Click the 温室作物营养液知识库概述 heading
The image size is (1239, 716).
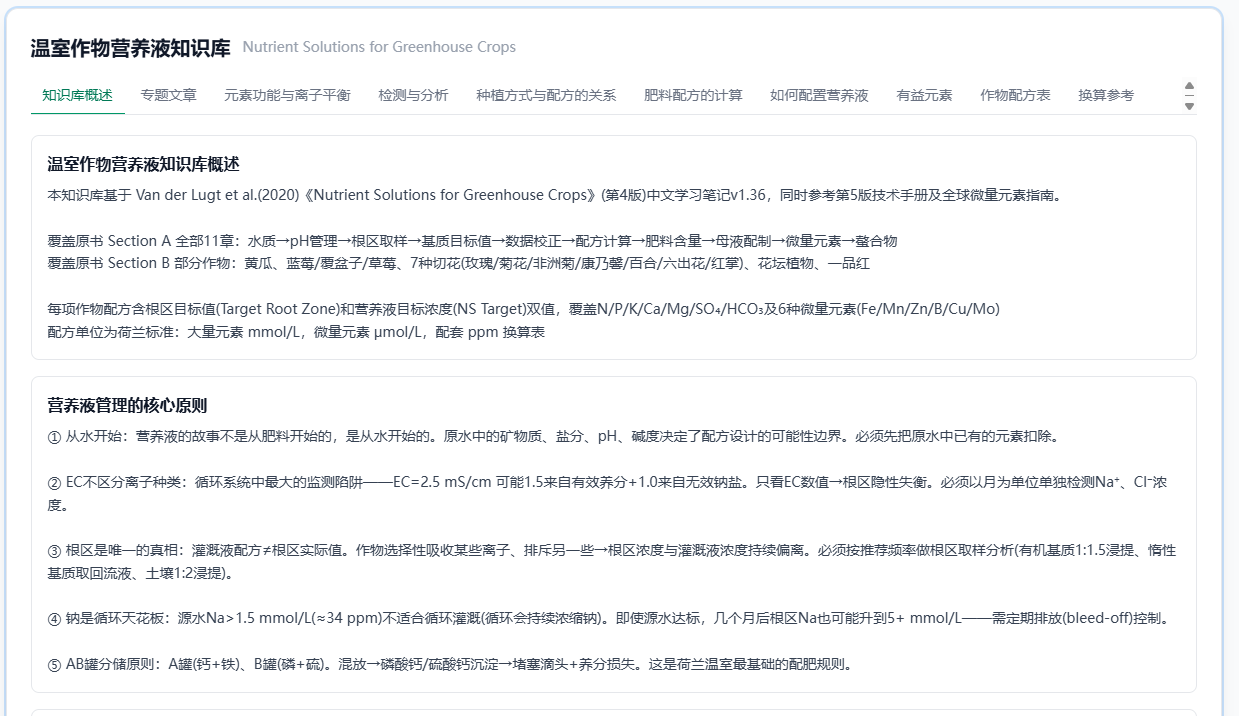click(x=143, y=164)
